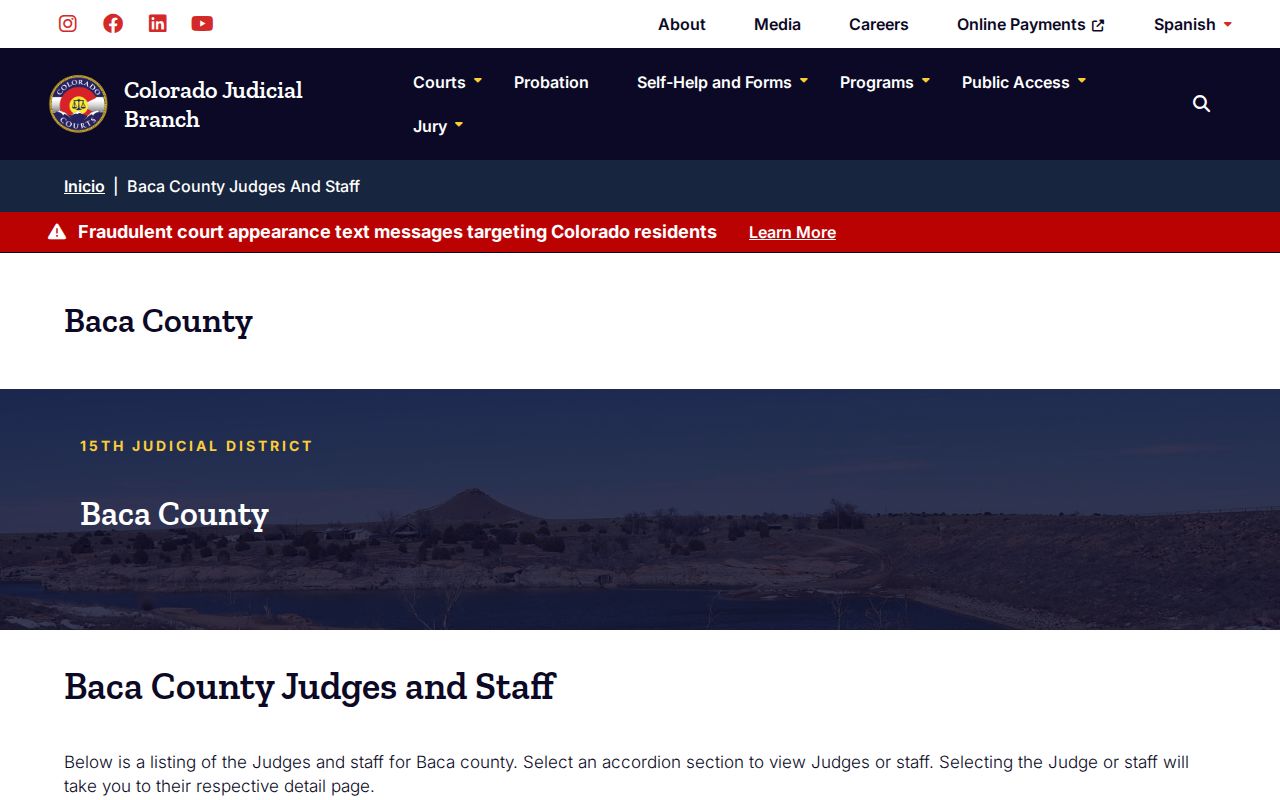Open the Spanish language dropdown
1280x800 pixels.
(x=1193, y=24)
